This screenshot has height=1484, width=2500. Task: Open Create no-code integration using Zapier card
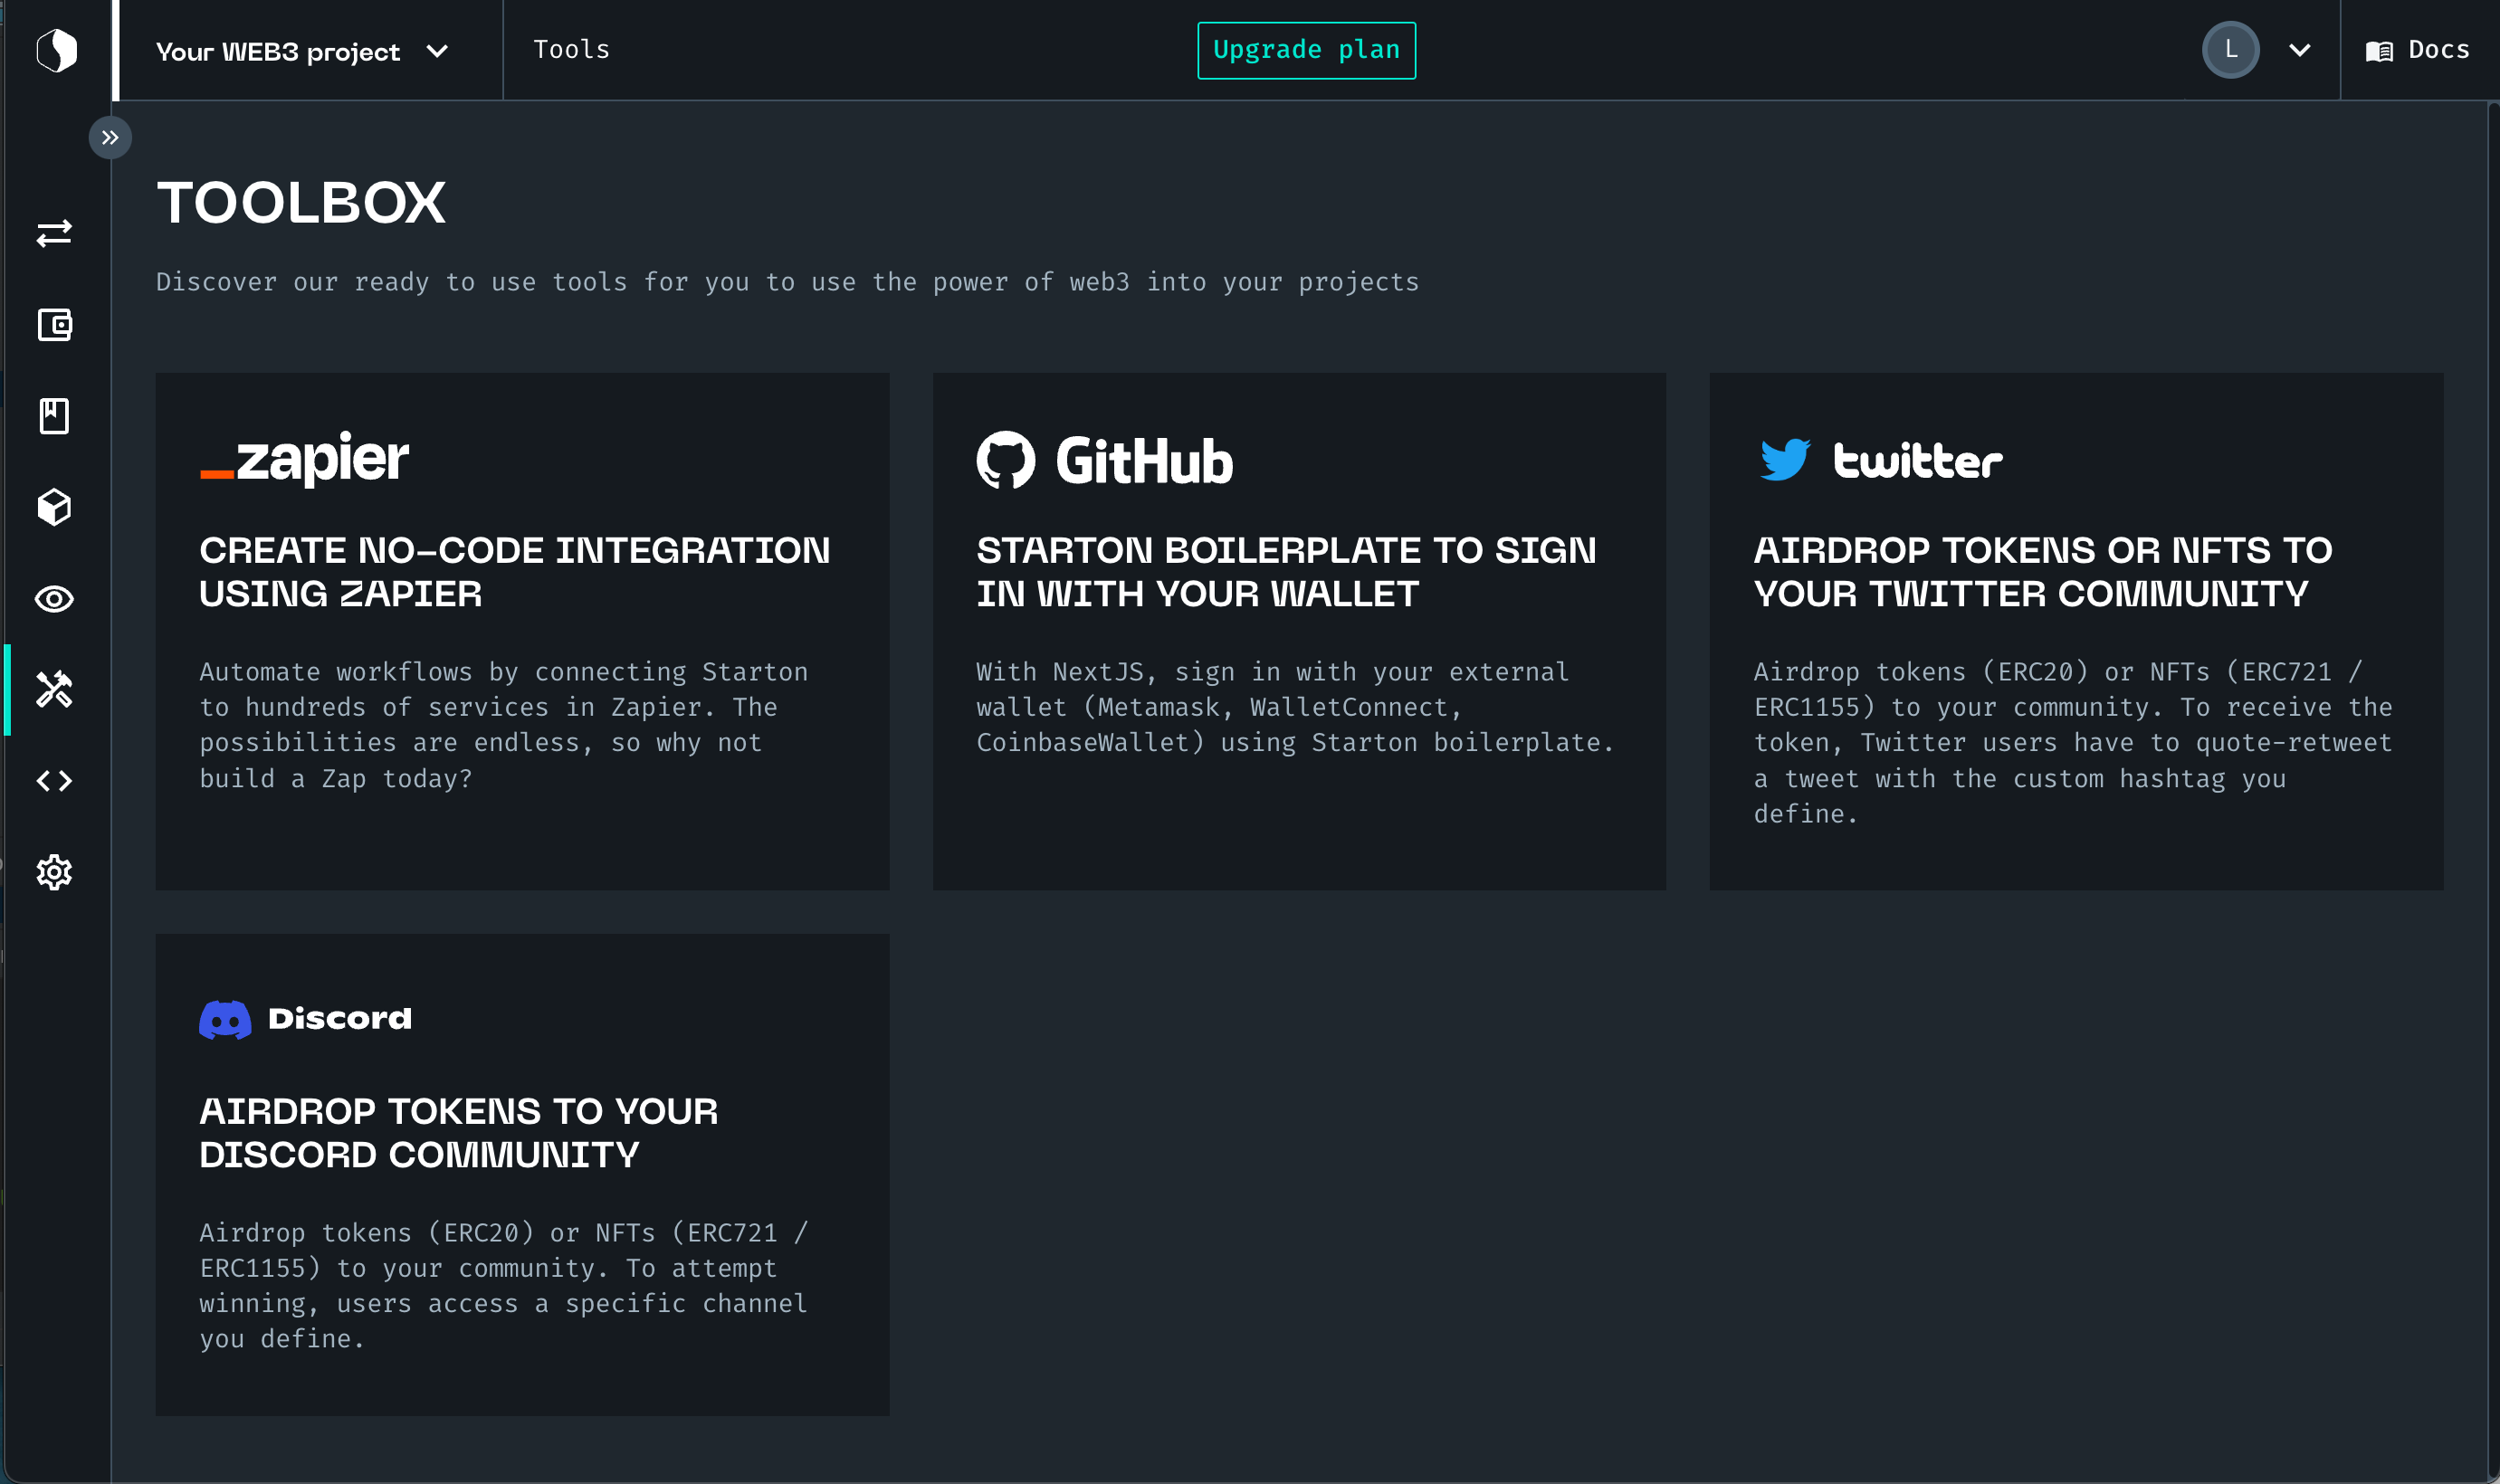click(522, 631)
